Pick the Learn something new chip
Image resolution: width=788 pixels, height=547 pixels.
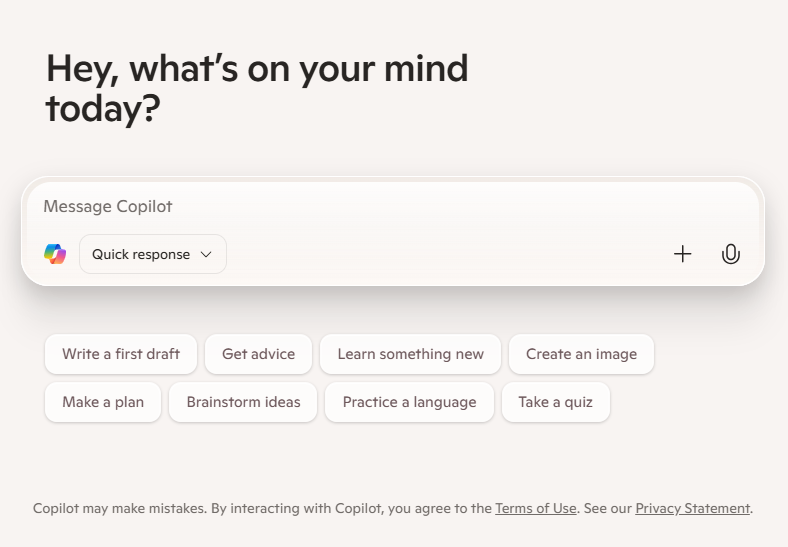click(410, 354)
